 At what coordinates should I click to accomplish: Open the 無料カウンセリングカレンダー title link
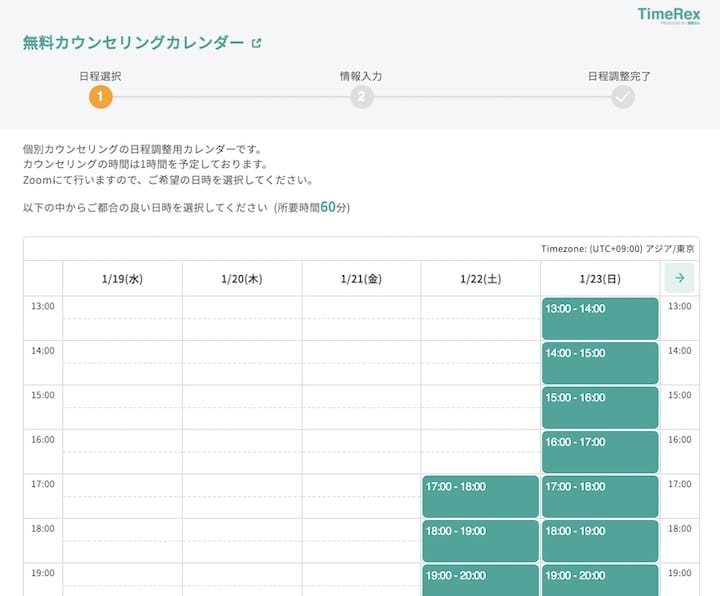coord(133,43)
